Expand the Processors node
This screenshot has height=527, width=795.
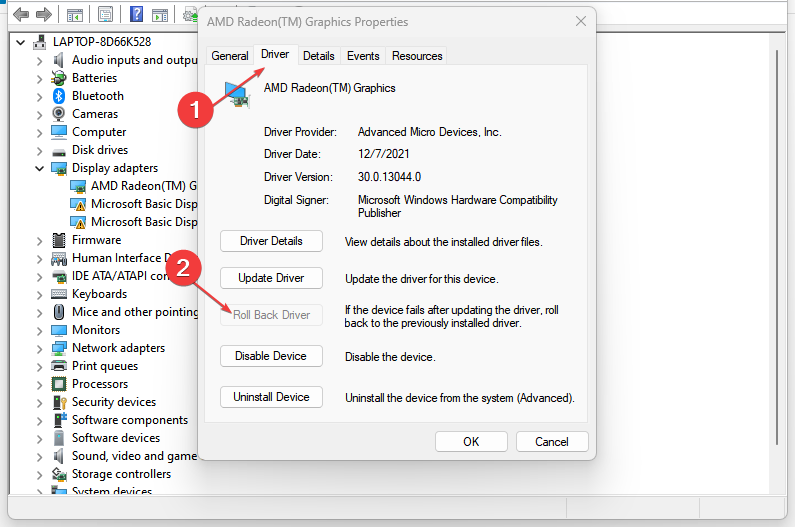pyautogui.click(x=40, y=385)
